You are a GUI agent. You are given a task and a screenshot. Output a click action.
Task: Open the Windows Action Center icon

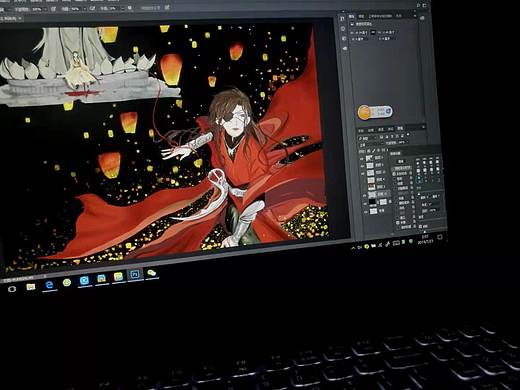tap(440, 237)
